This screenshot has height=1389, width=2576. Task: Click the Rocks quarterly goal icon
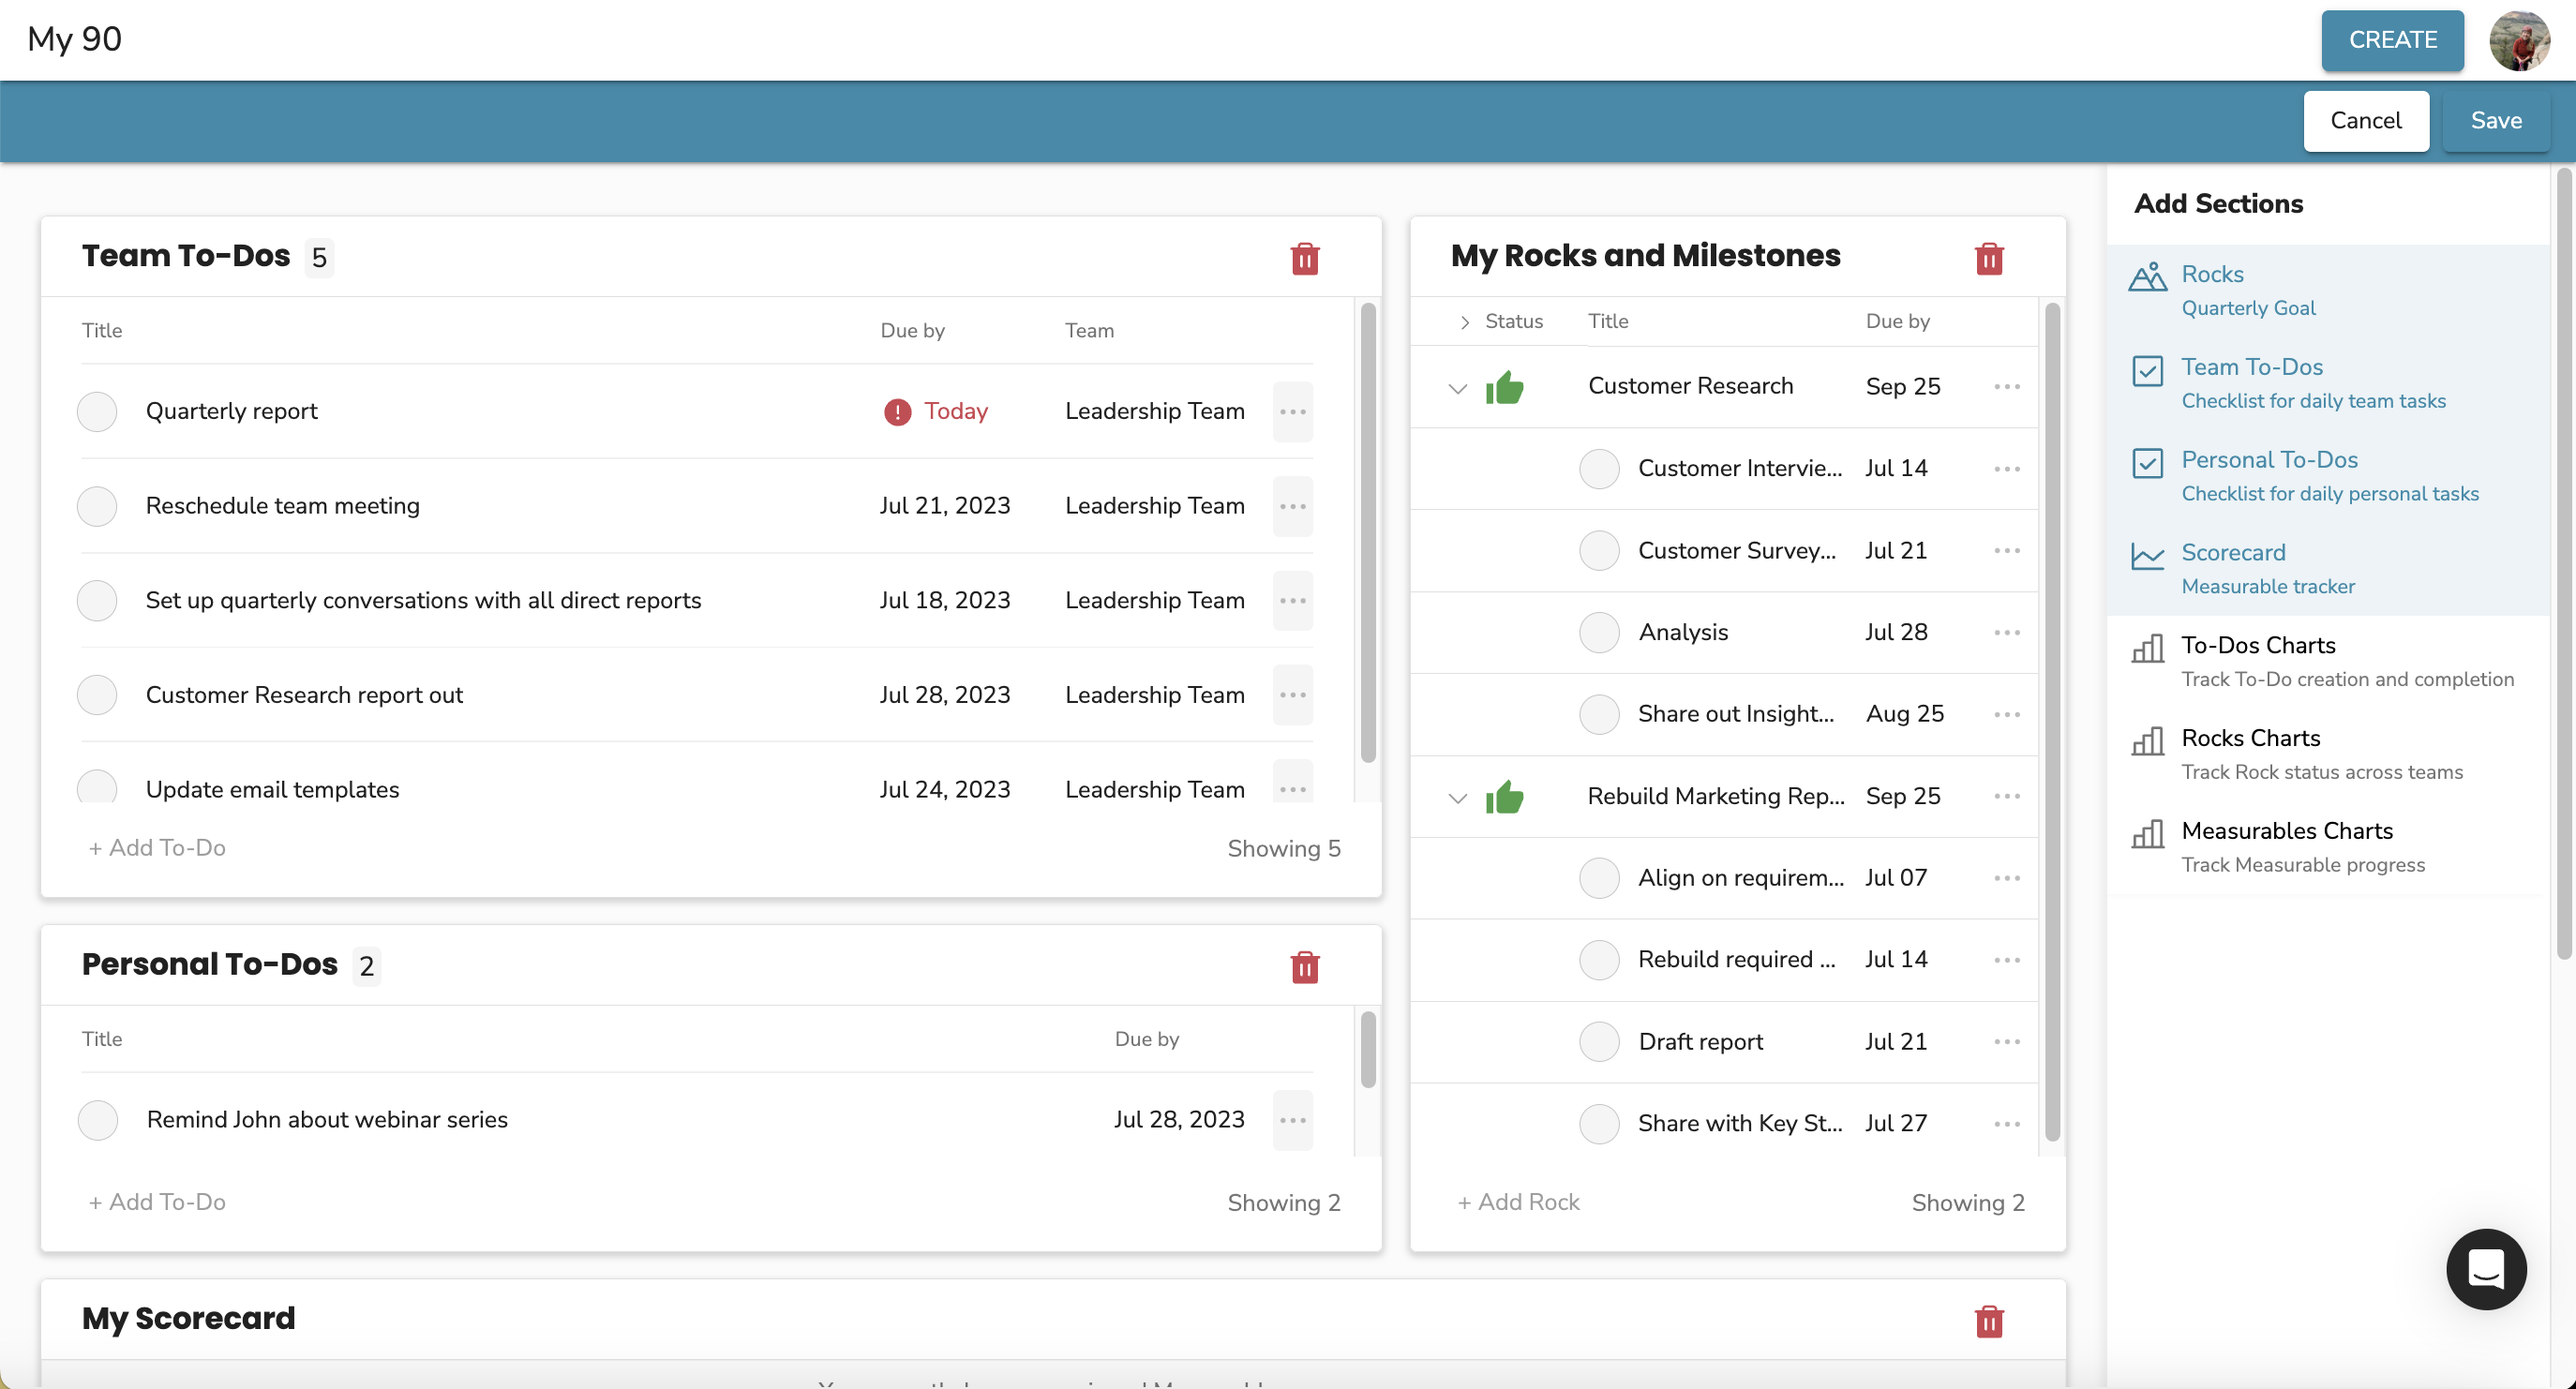pyautogui.click(x=2147, y=278)
